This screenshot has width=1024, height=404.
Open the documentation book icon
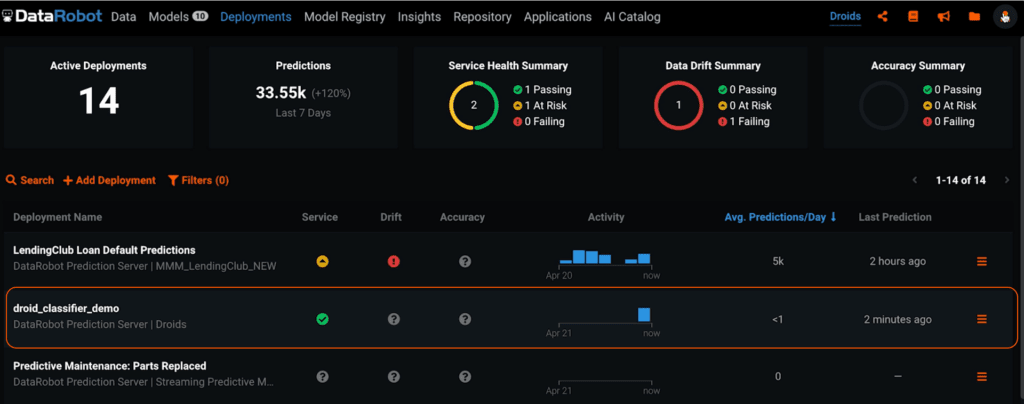point(913,16)
